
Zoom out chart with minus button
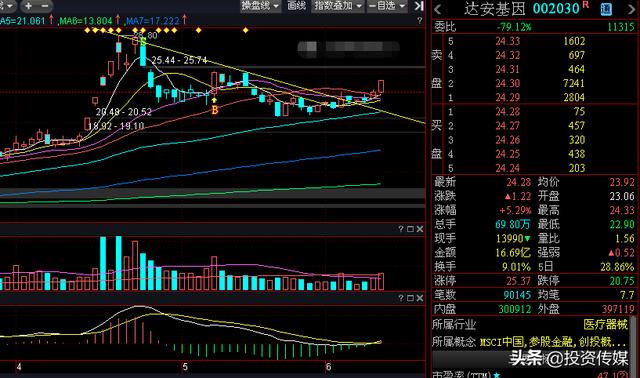pyautogui.click(x=45, y=6)
